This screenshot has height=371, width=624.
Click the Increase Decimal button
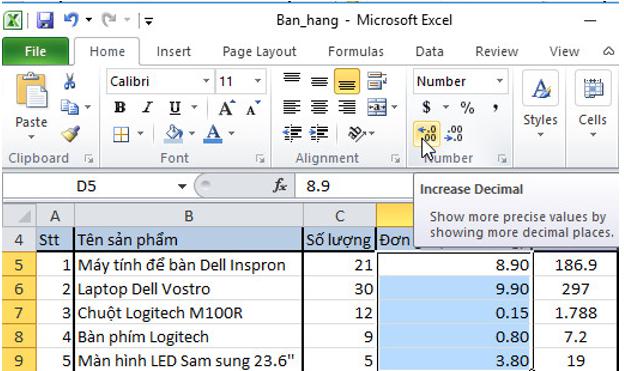pos(427,133)
